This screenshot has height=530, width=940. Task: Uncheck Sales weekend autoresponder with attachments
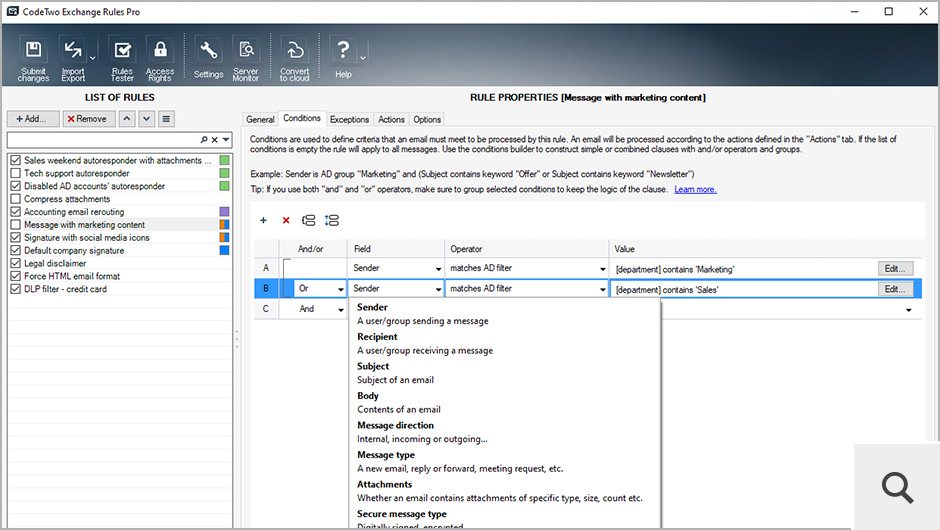16,160
